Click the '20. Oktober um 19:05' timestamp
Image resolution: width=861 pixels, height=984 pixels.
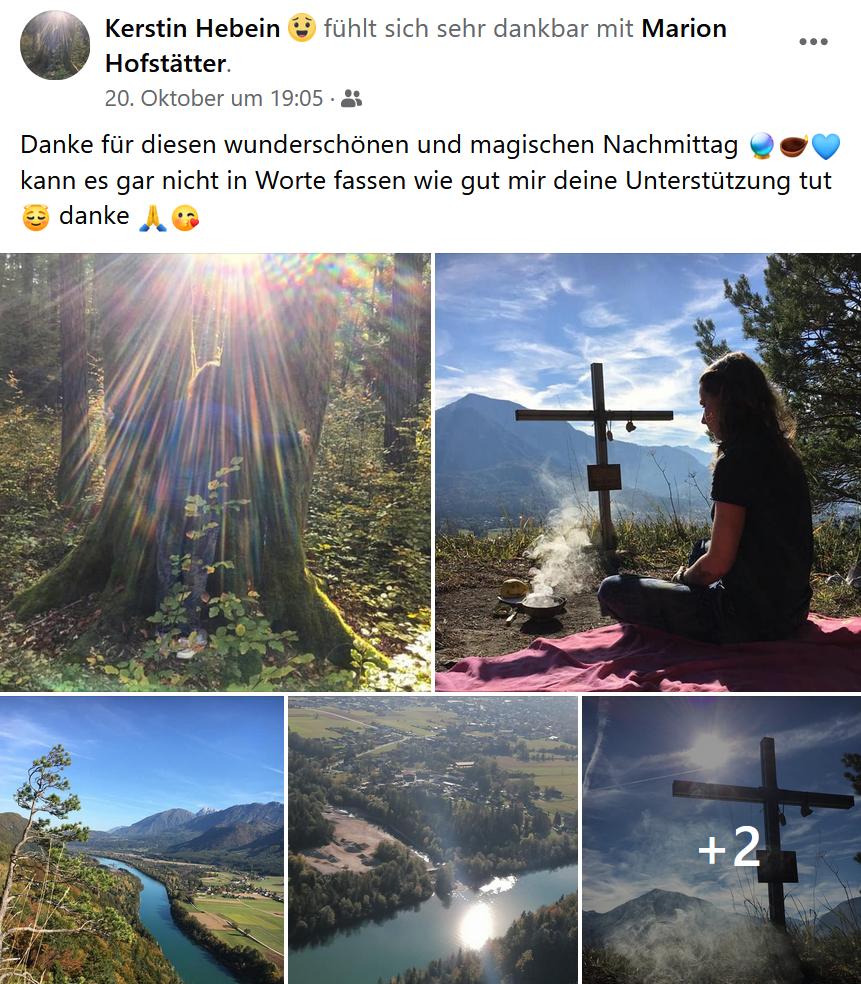pos(213,99)
